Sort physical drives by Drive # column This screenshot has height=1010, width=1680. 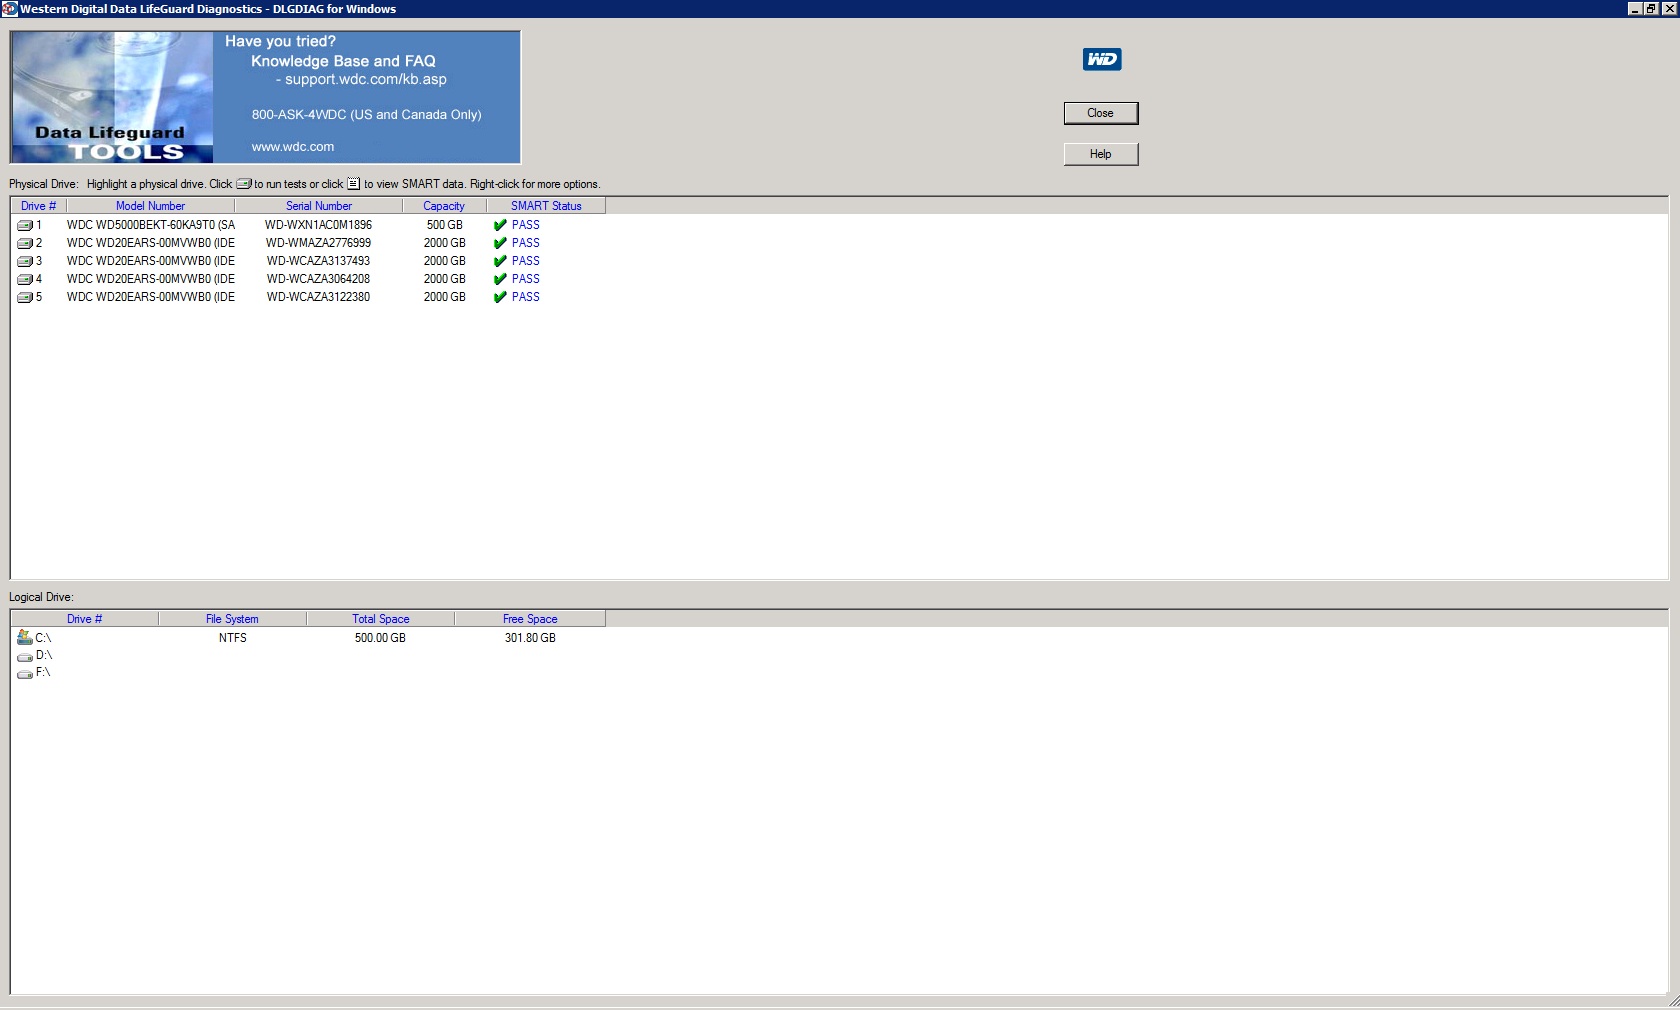38,206
